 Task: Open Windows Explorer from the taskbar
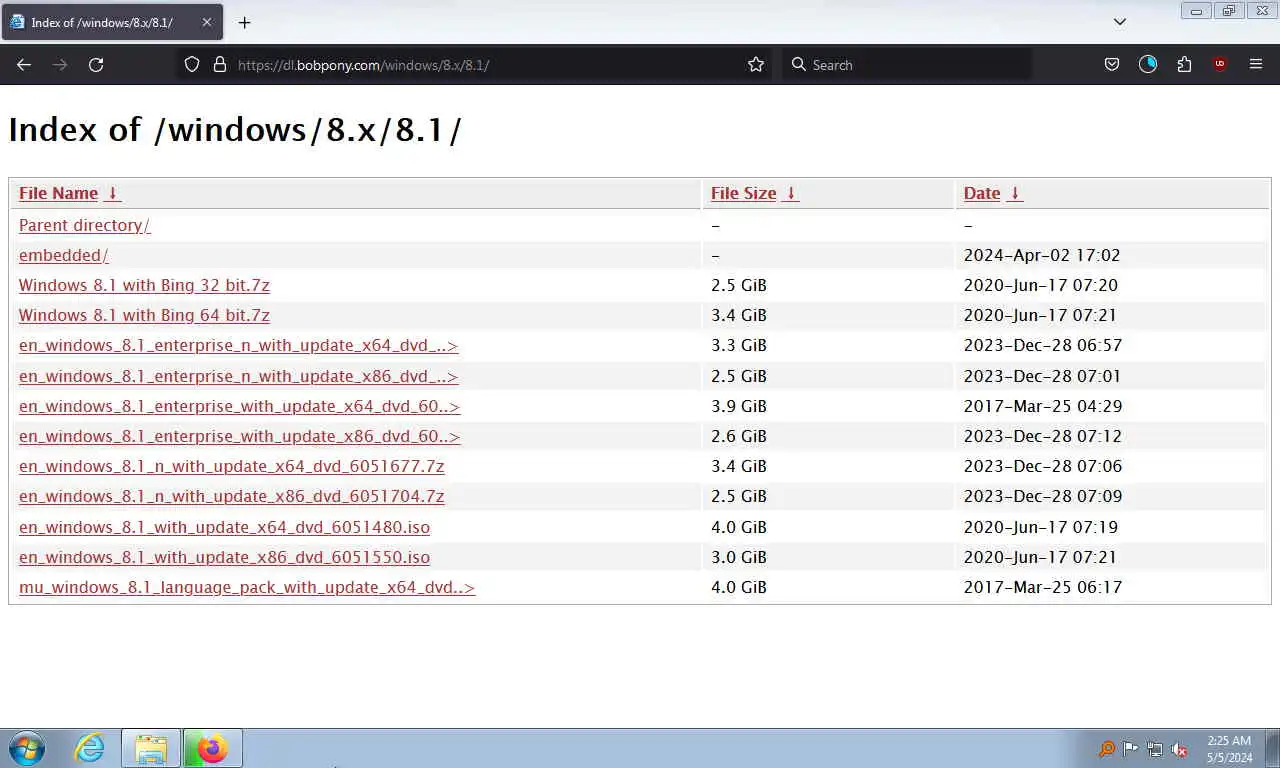(151, 748)
